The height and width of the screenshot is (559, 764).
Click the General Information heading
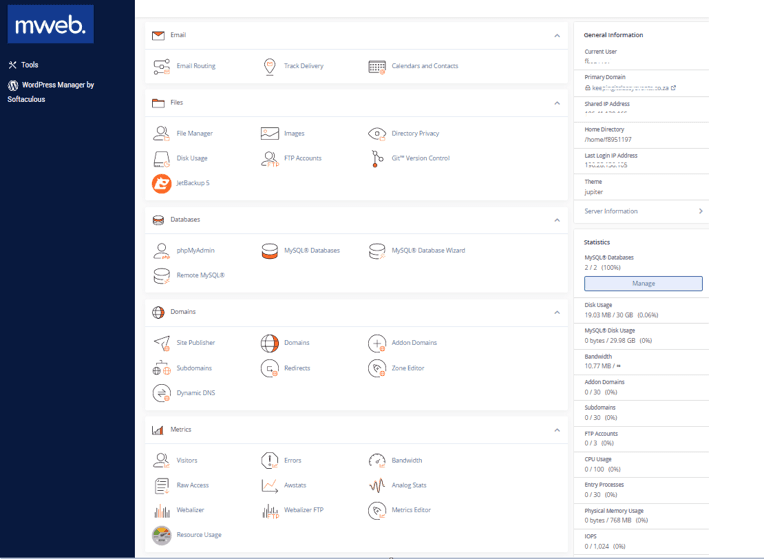point(613,35)
